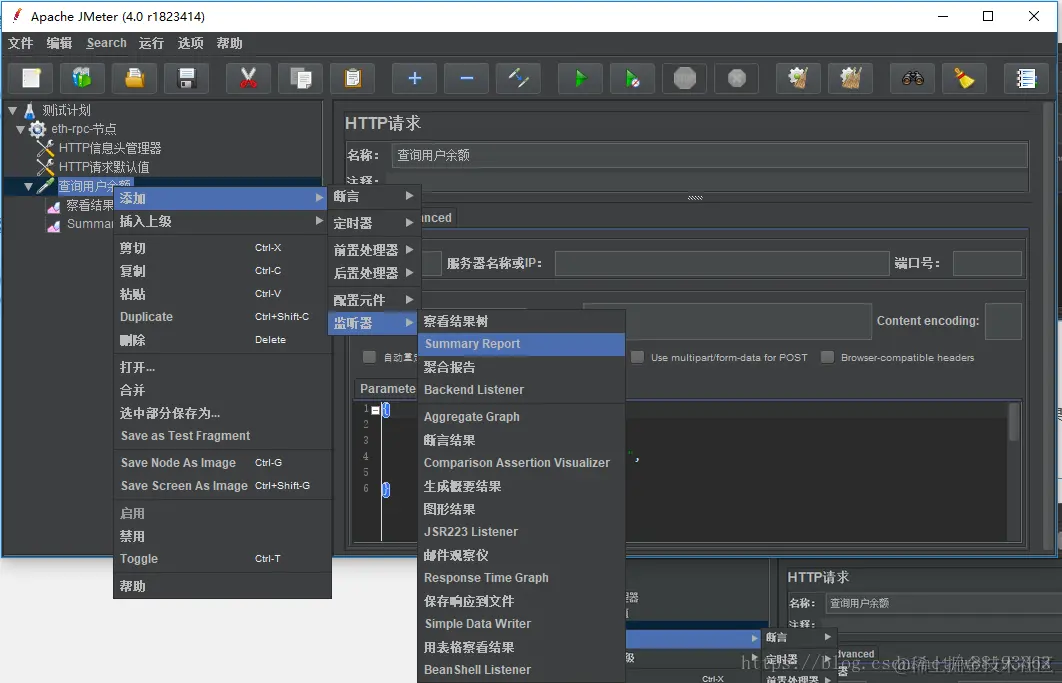Choose 聚合报告 listener

click(521, 367)
